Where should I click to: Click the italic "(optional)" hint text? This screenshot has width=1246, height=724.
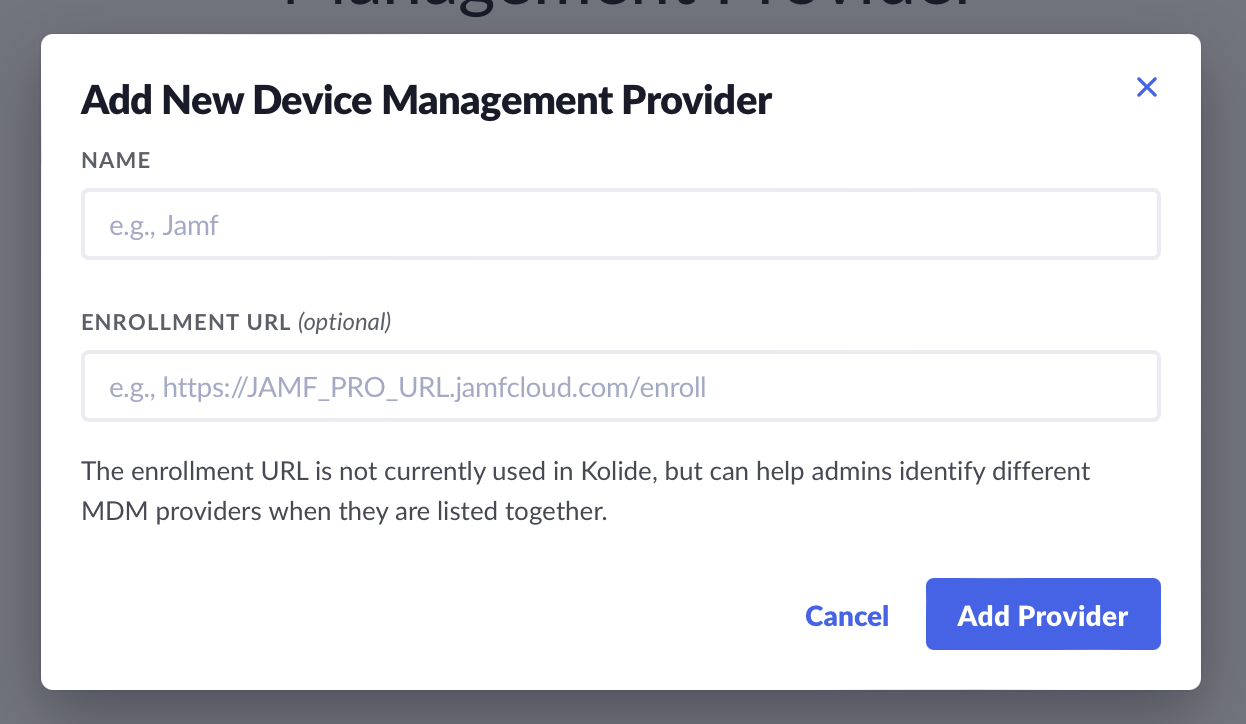pos(345,322)
